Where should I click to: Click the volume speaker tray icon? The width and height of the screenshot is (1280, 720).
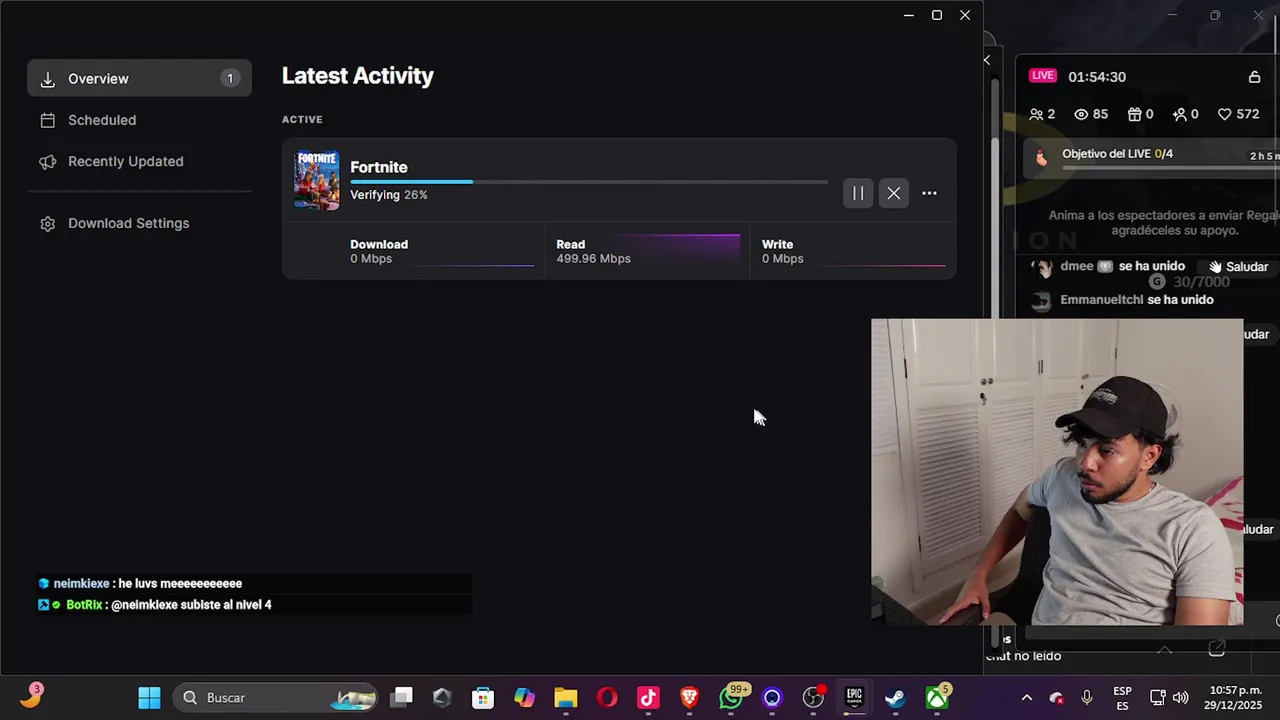point(1180,698)
